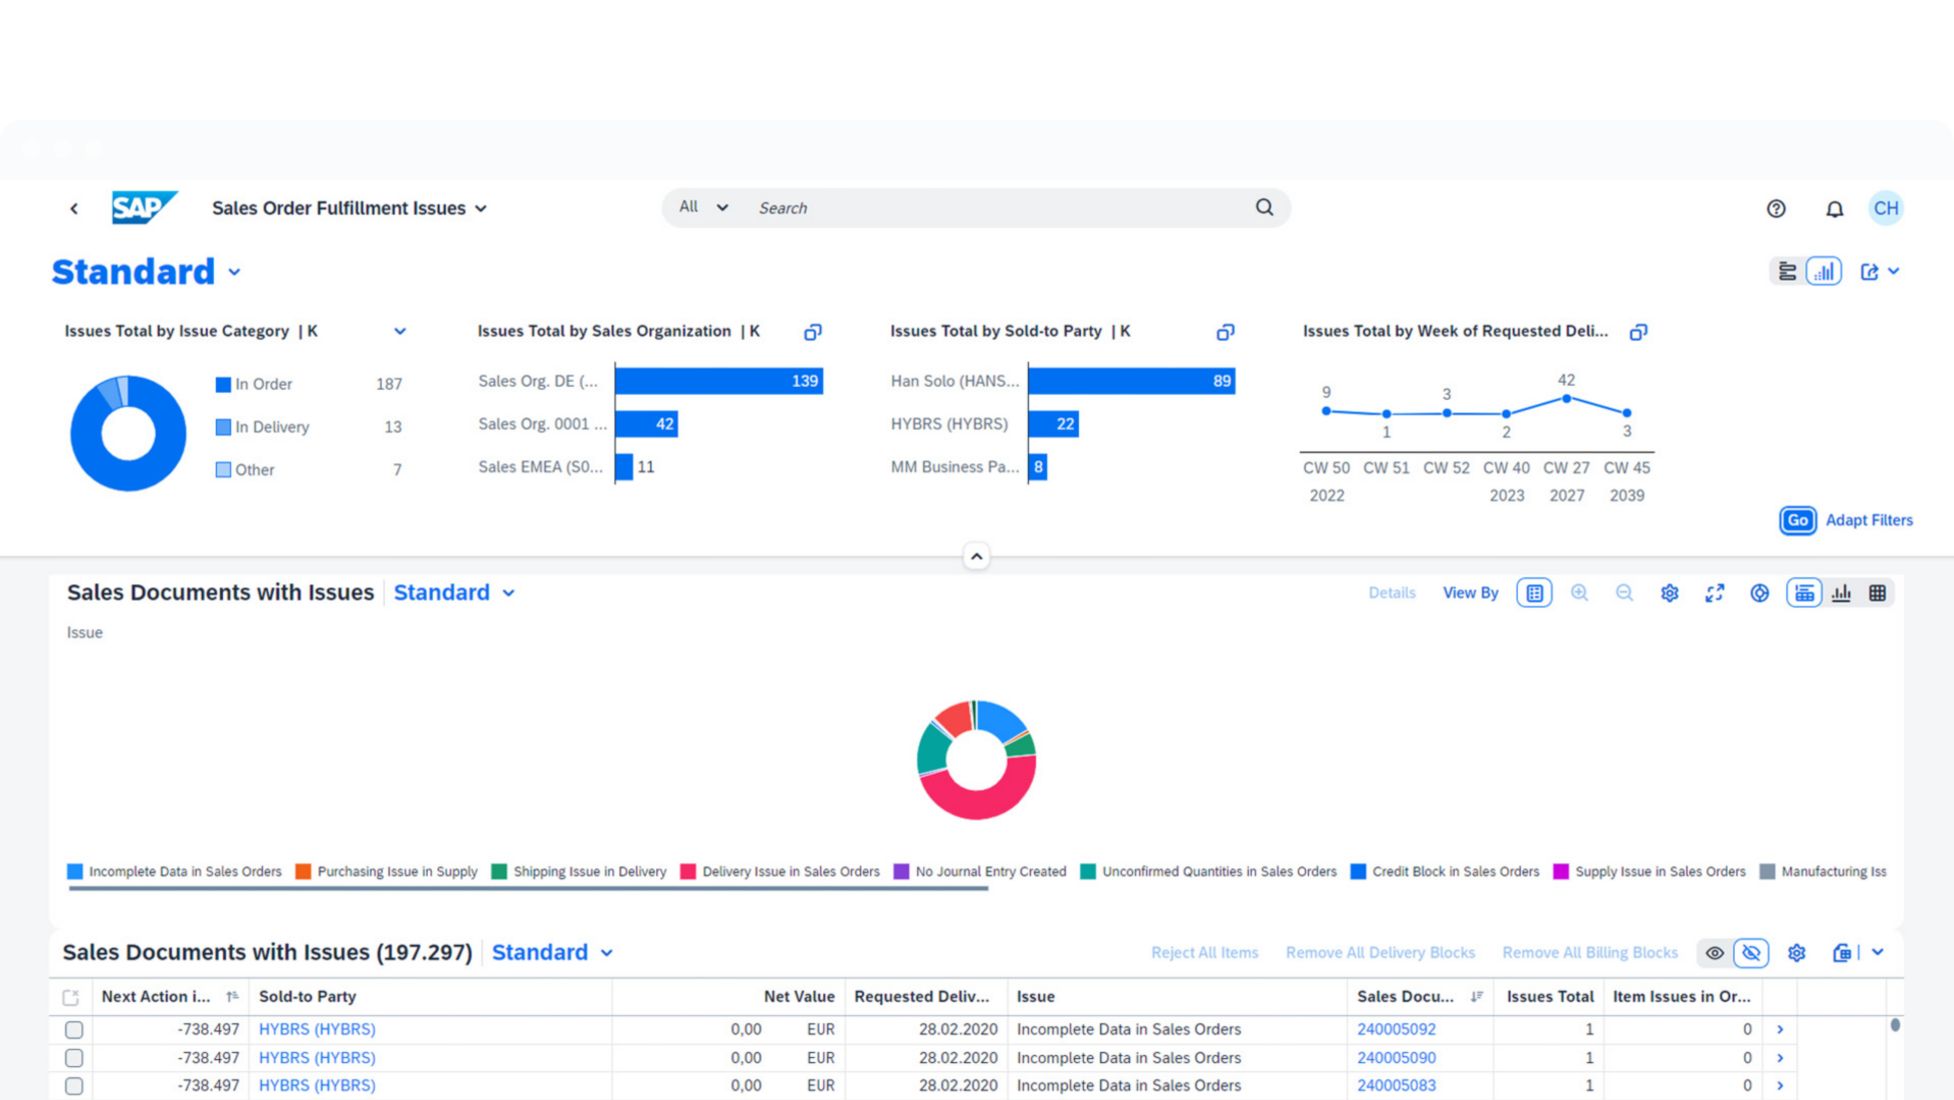Open the Sold-to Party chart value help icon

coord(1225,332)
